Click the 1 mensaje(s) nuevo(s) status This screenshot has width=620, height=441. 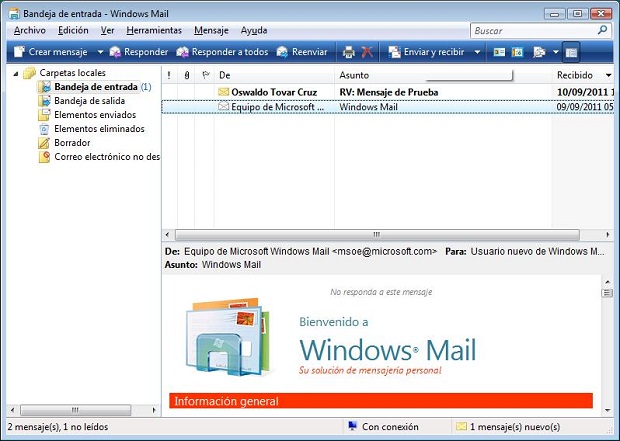coord(508,427)
